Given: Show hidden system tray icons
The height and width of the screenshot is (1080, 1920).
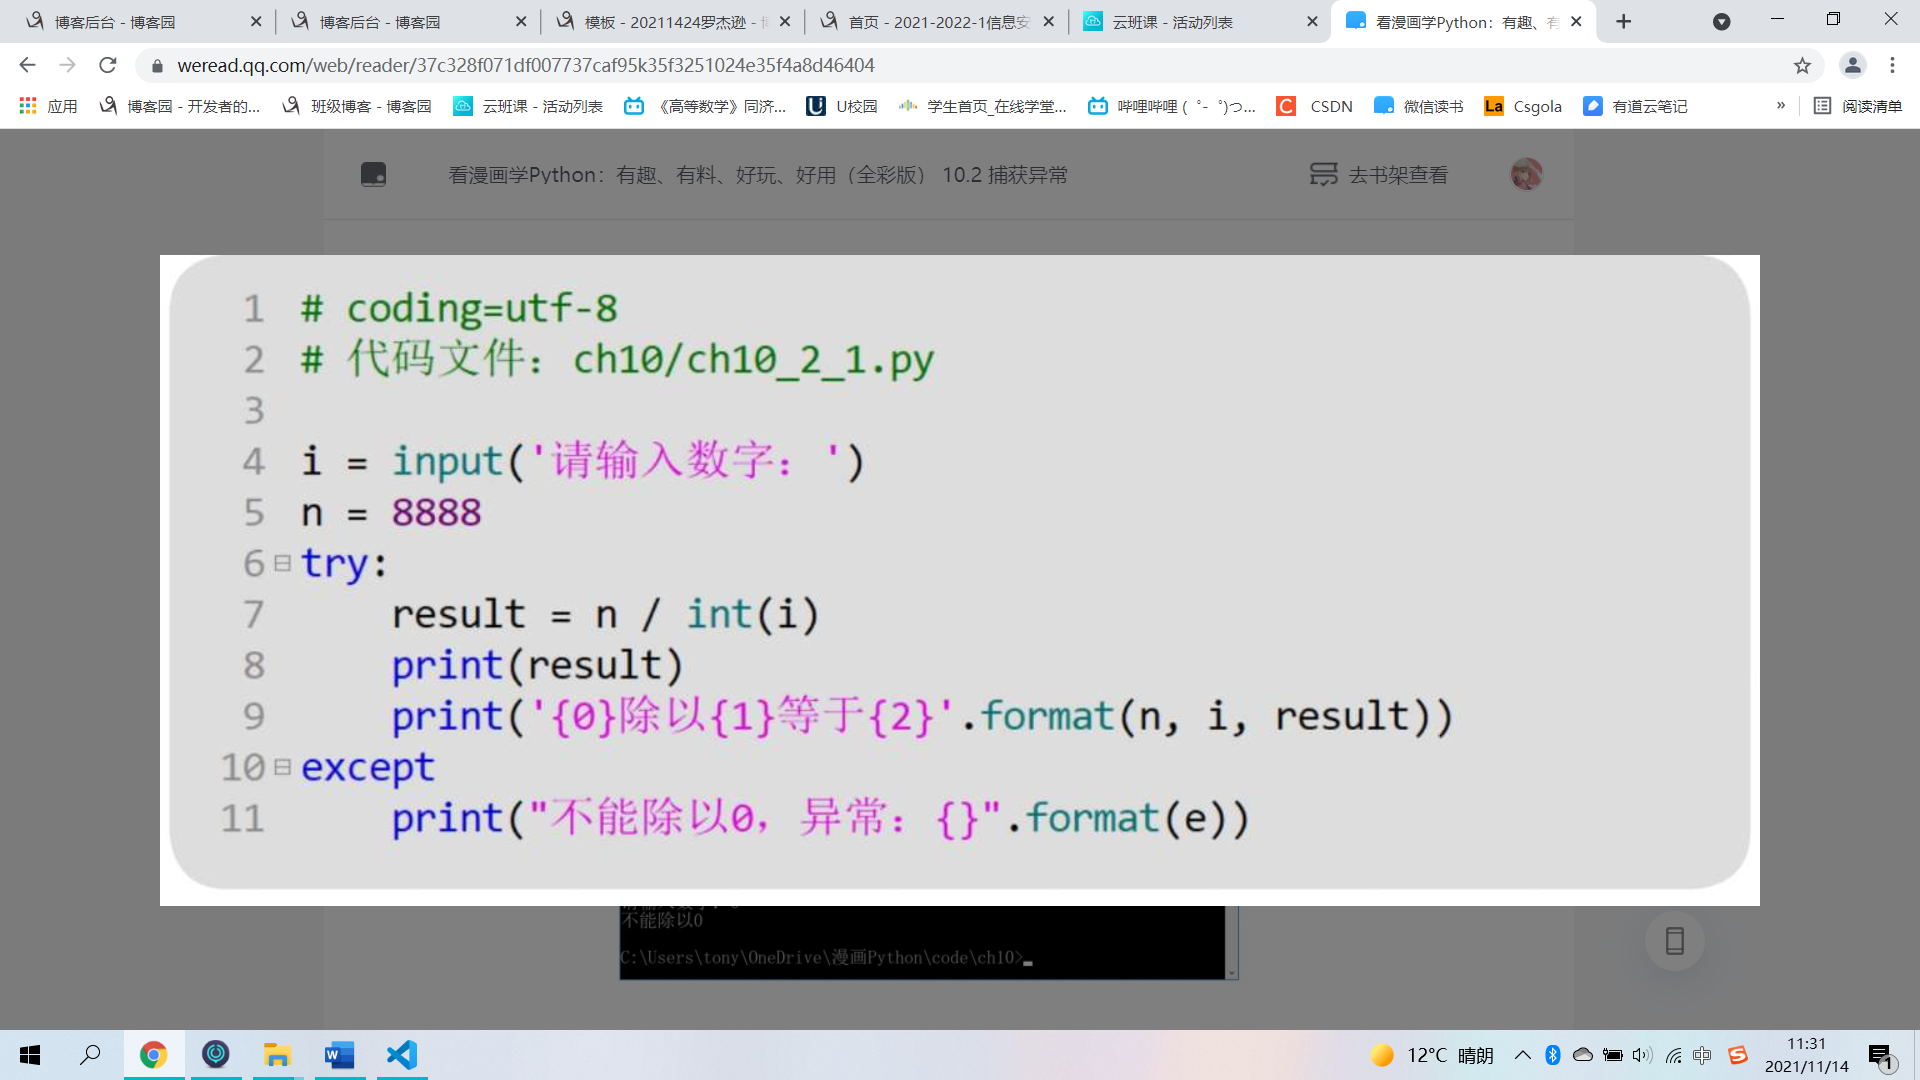Looking at the screenshot, I should click(1522, 1055).
